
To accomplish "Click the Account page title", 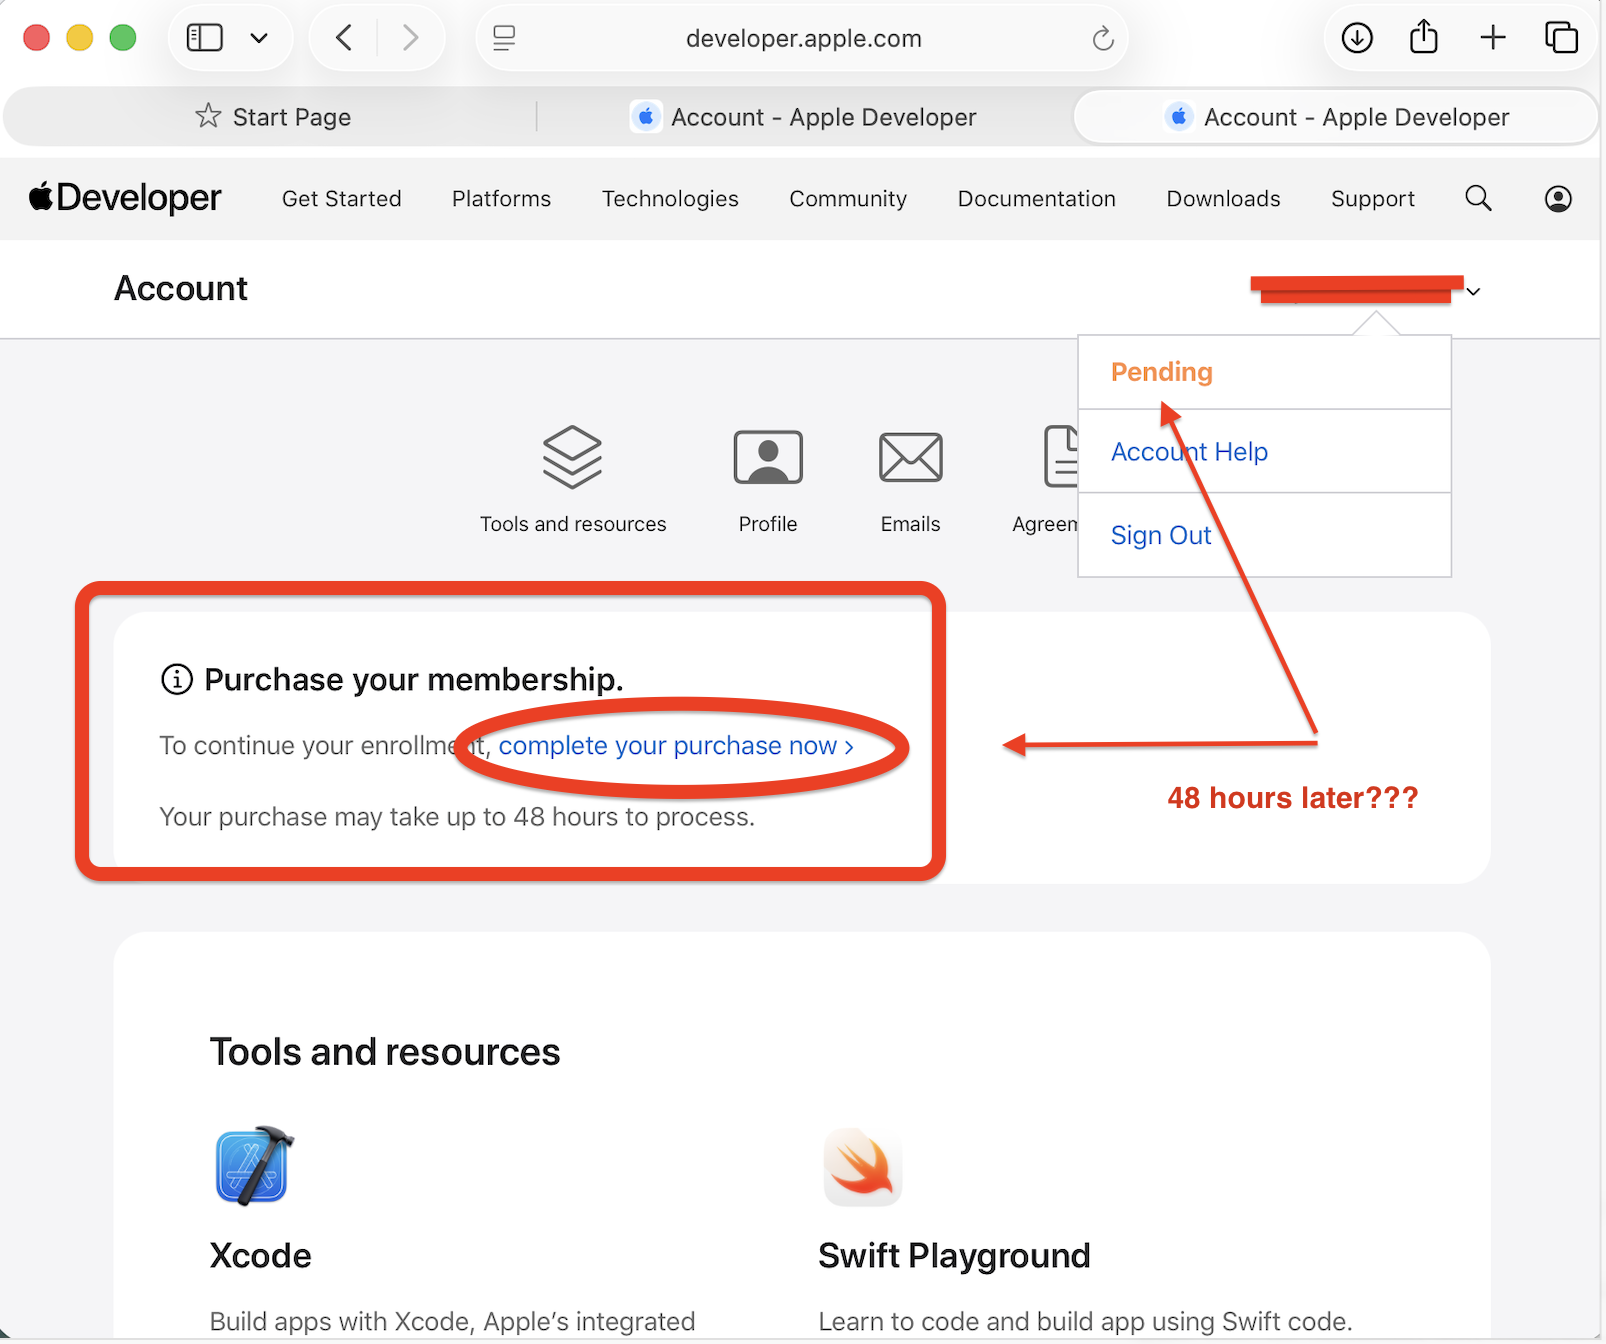I will tap(181, 289).
